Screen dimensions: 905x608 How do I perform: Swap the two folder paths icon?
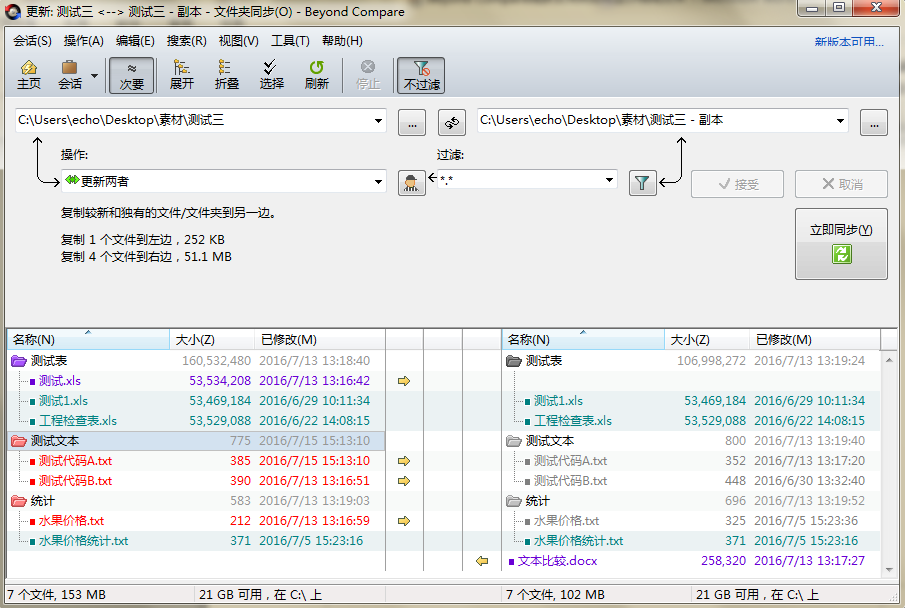click(x=451, y=122)
